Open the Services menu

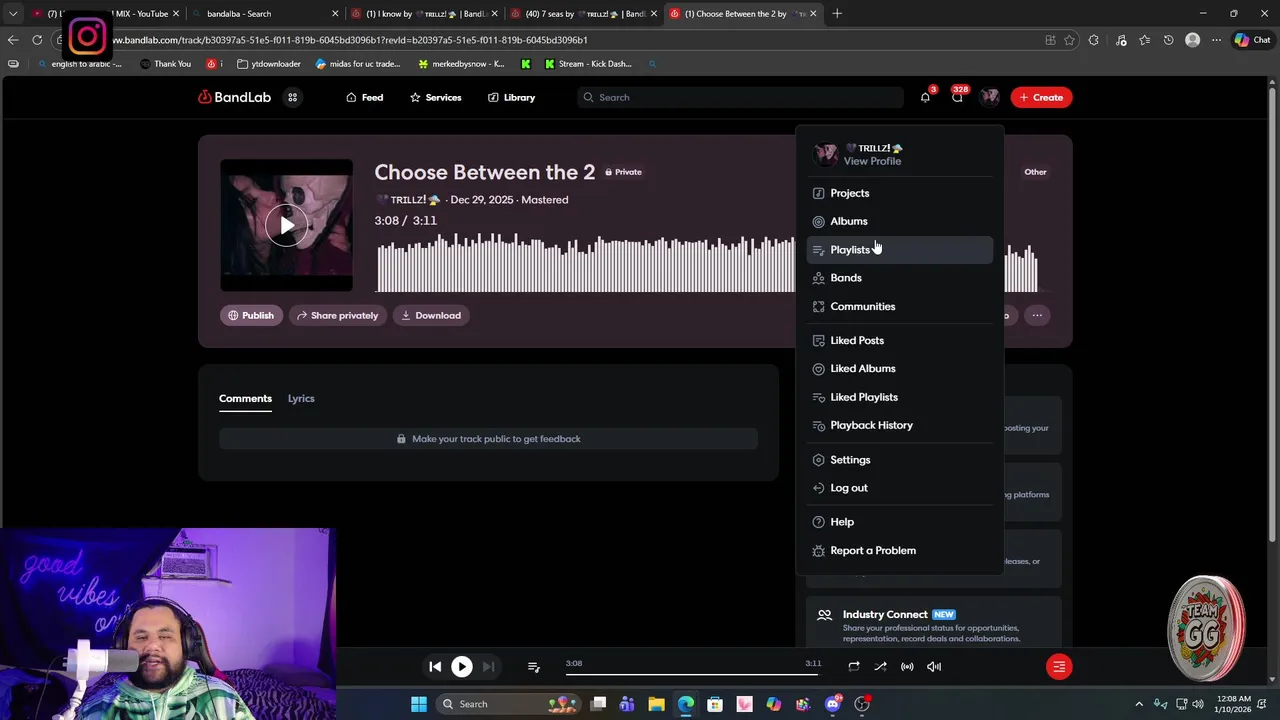(x=435, y=97)
